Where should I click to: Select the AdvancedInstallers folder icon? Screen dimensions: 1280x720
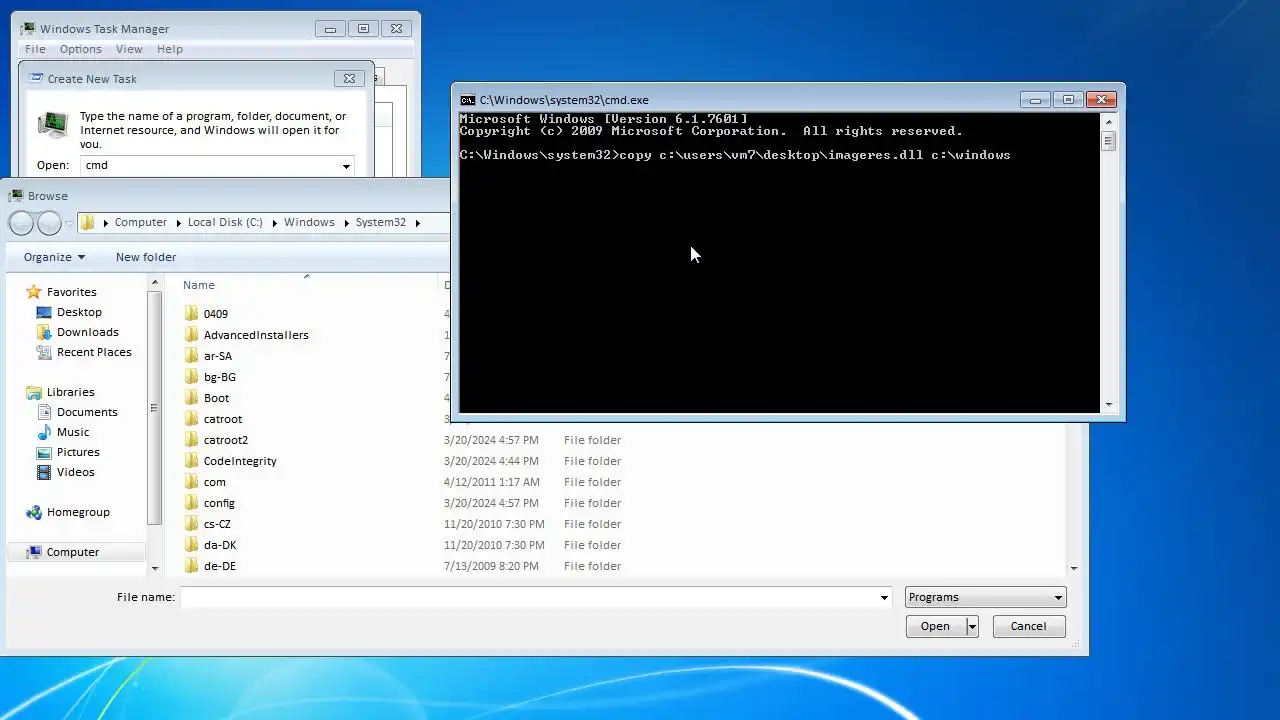click(x=192, y=335)
